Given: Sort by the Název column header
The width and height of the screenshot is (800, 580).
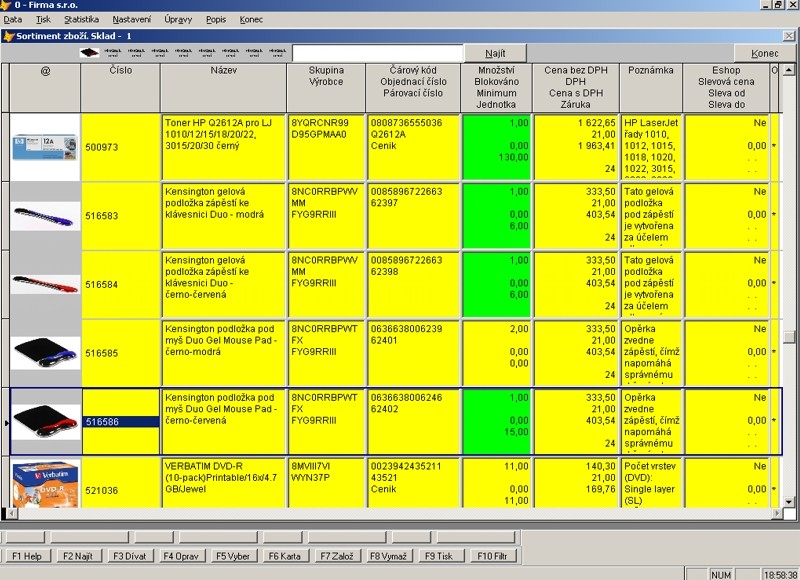Looking at the screenshot, I should pos(223,71).
